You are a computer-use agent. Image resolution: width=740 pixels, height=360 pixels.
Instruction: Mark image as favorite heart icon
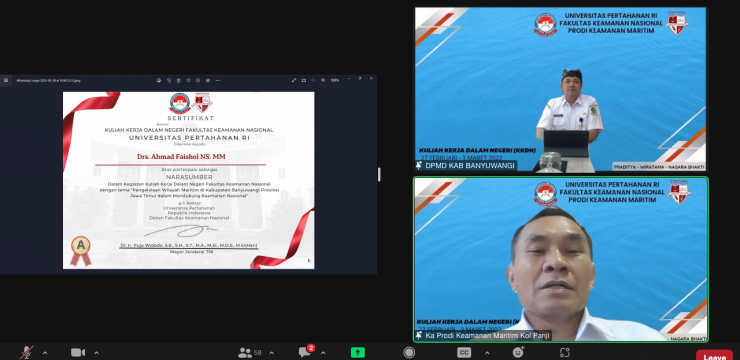[188, 80]
